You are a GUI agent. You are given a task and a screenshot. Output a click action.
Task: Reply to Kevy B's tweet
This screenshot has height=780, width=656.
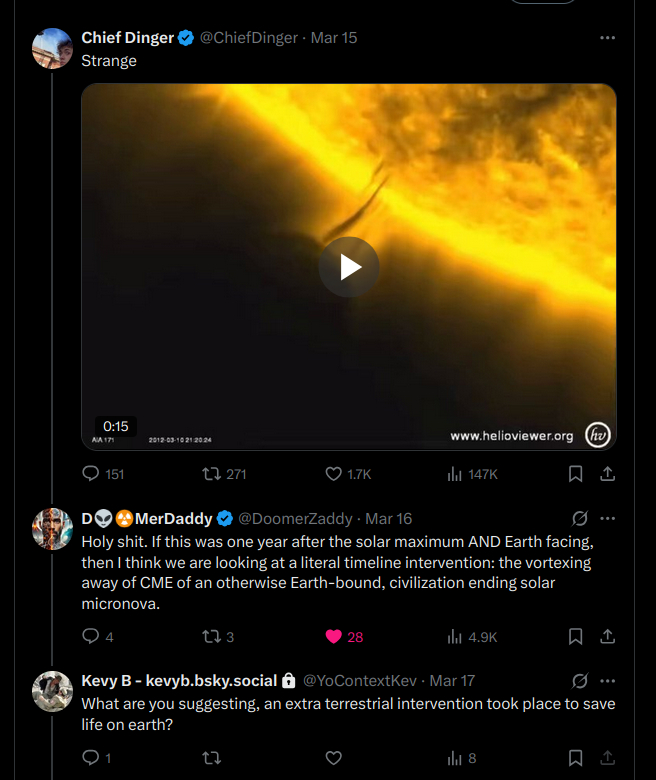pos(91,758)
